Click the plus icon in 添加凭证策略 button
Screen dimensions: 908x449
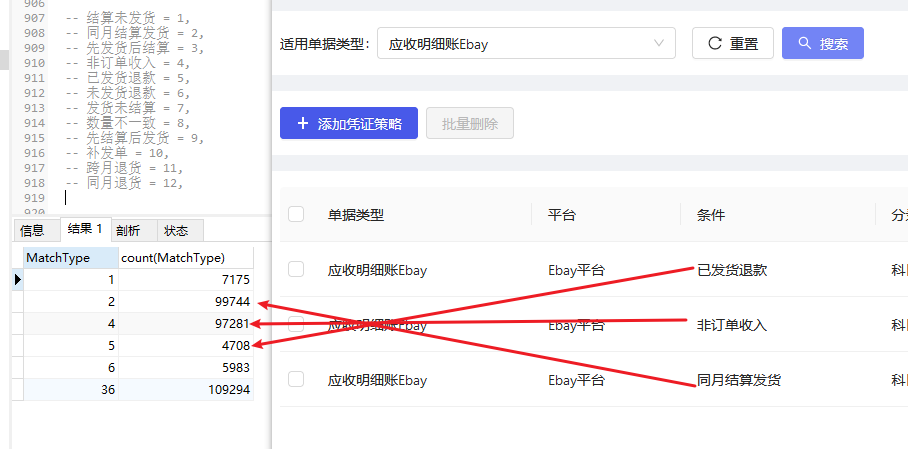pos(303,123)
